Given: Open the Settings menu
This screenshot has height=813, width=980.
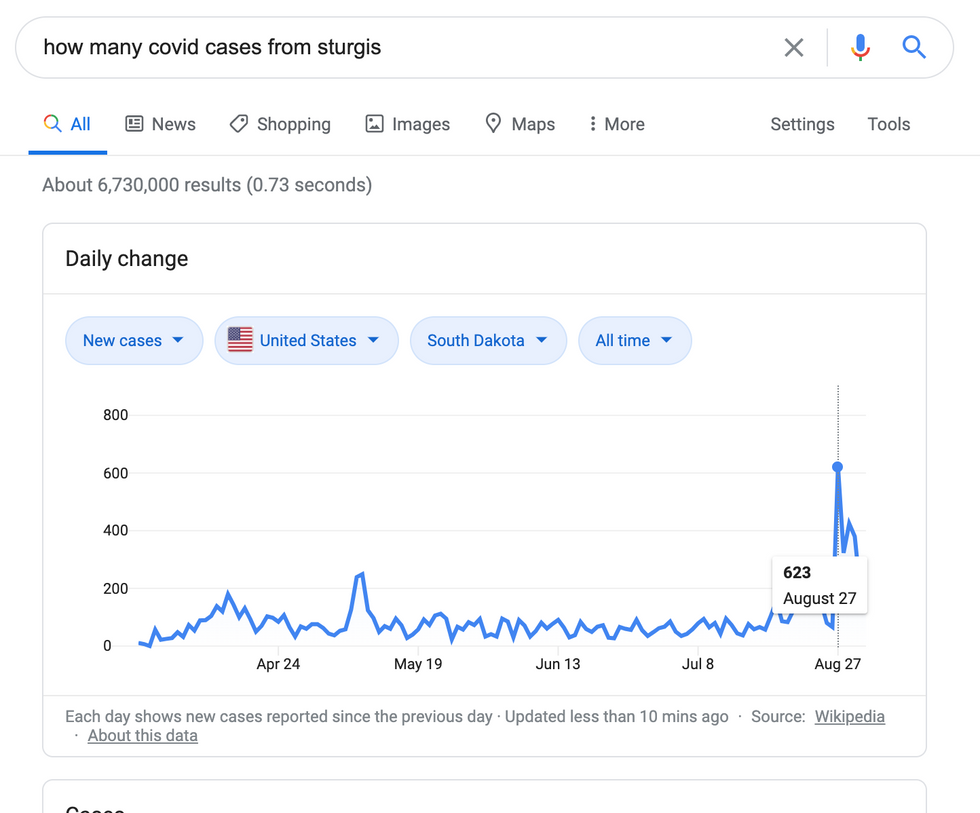Looking at the screenshot, I should coord(802,124).
